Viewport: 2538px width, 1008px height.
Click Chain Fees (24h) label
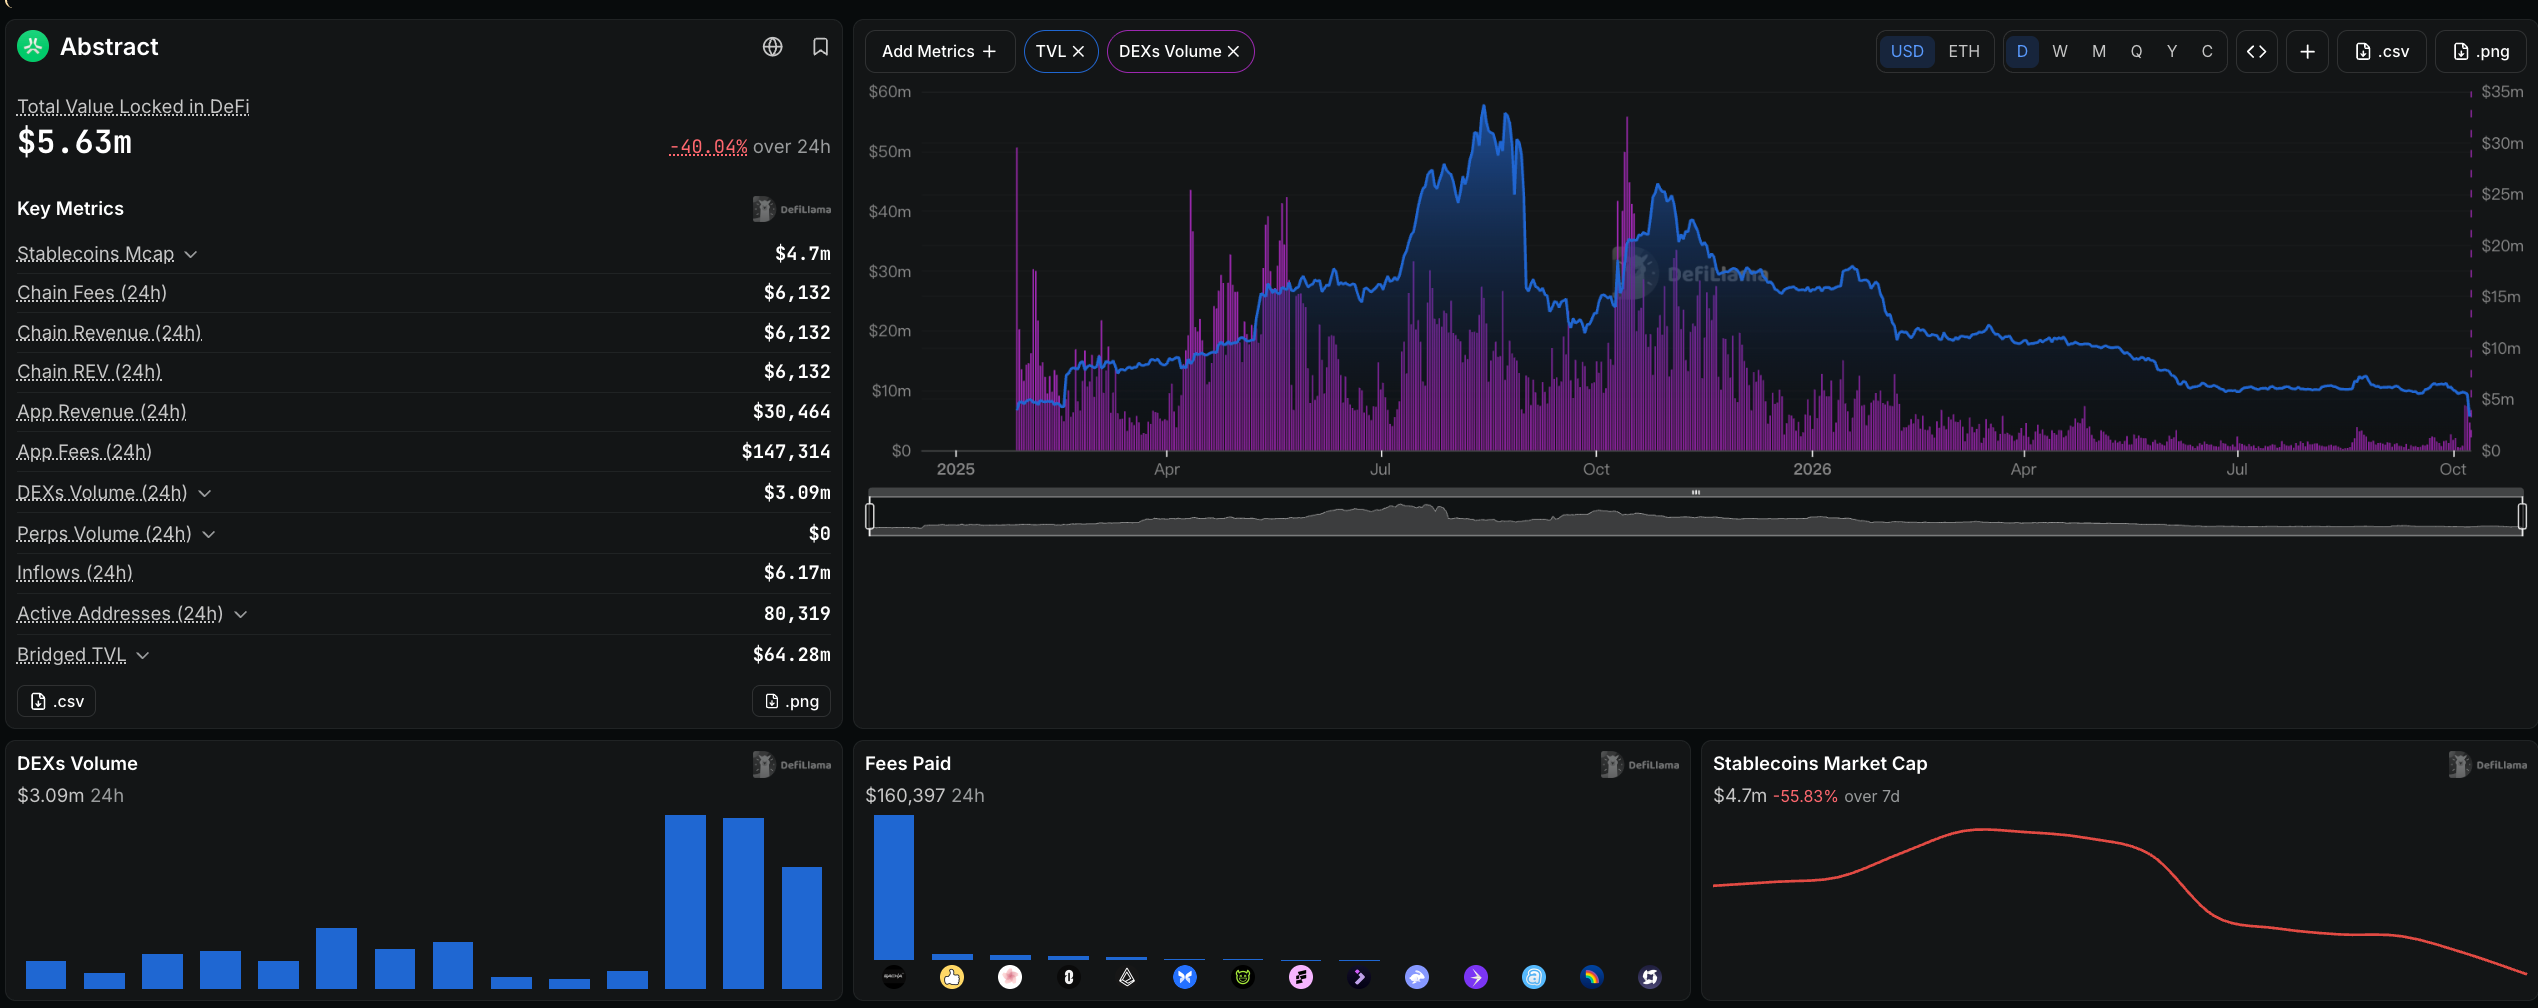92,293
